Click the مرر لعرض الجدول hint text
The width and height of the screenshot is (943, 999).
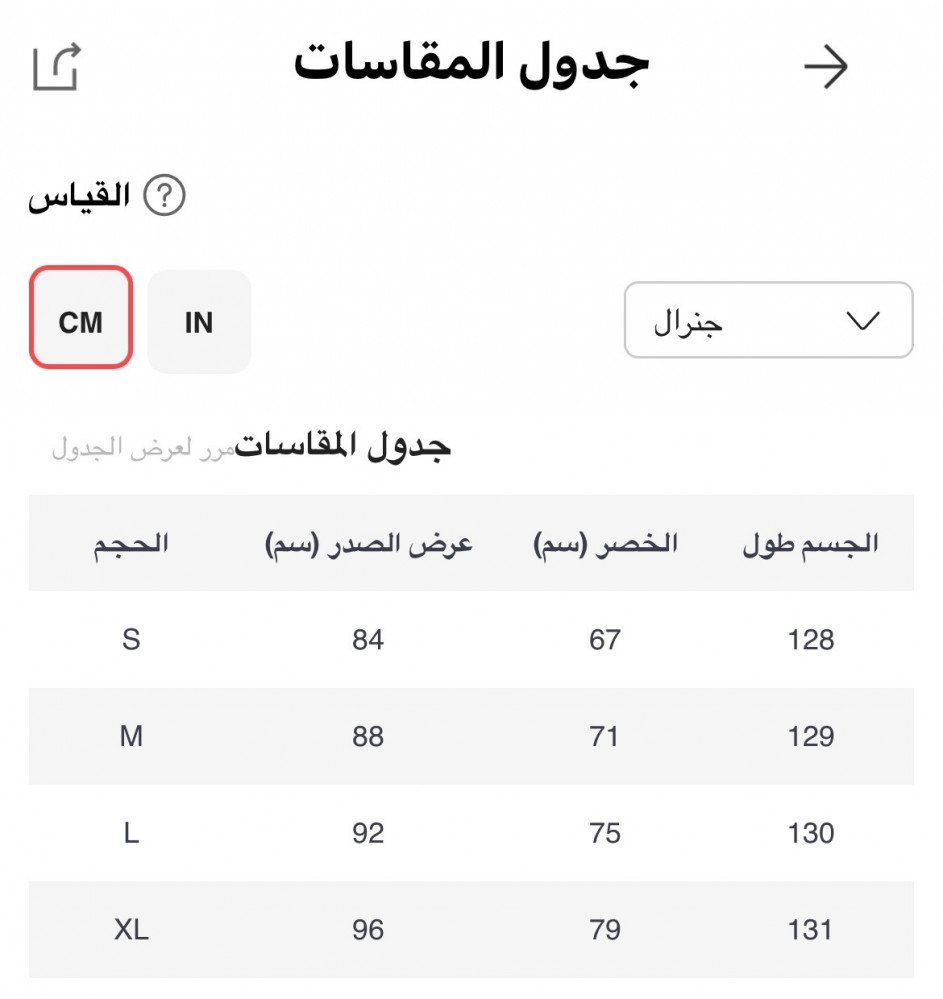tap(142, 448)
